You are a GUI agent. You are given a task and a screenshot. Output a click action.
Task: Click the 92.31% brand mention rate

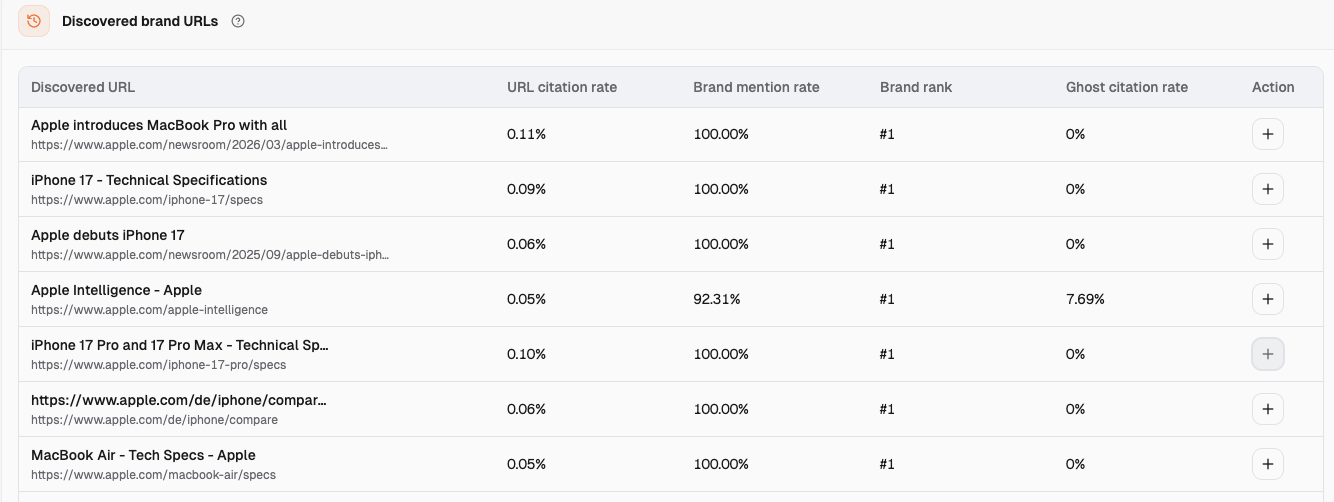[717, 299]
